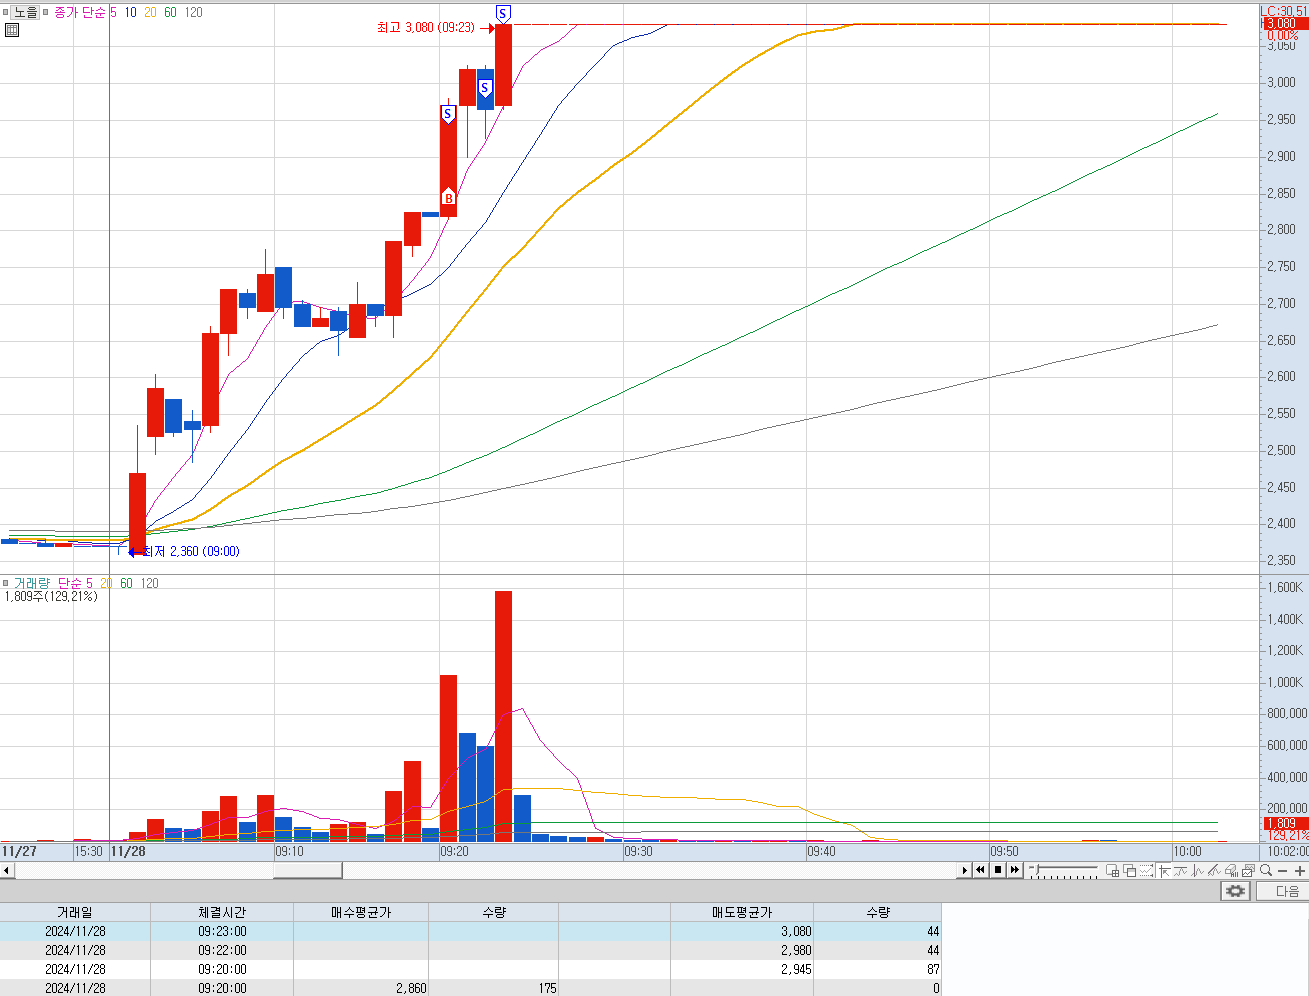The height and width of the screenshot is (996, 1309).
Task: Click the eraser with bars icon
Action: coord(1231,871)
